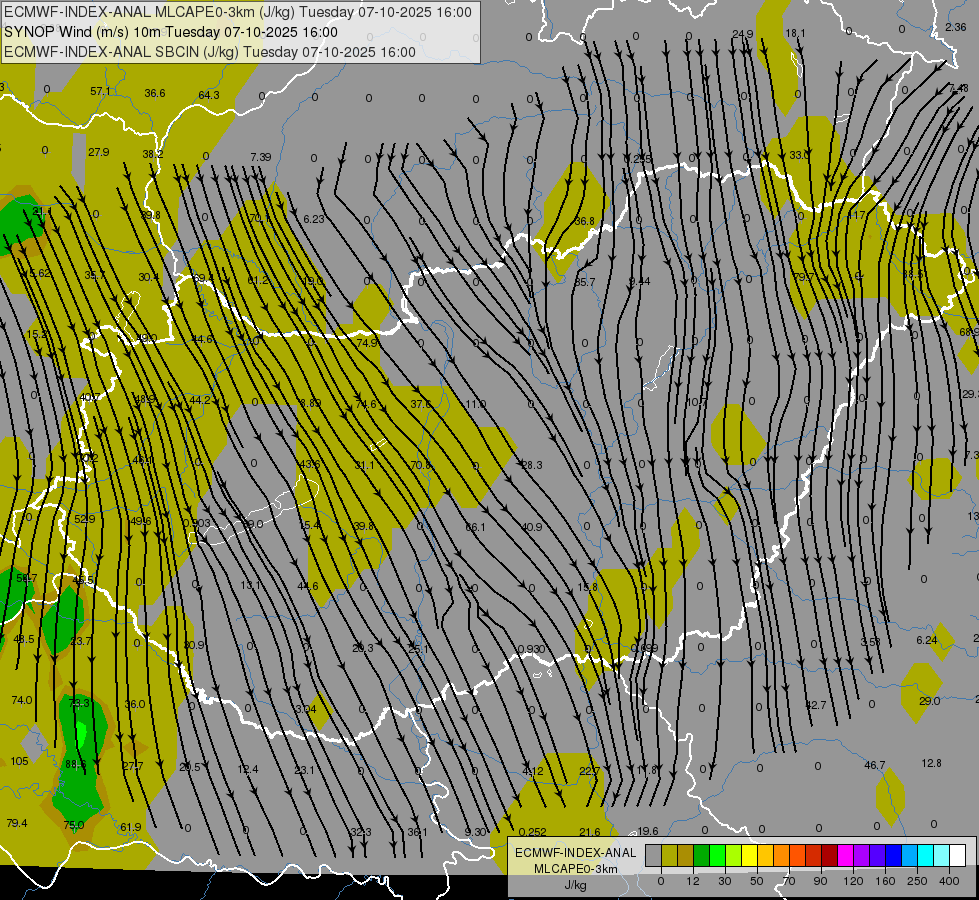Image resolution: width=979 pixels, height=900 pixels.
Task: Click the 0.903 value on the map
Action: coord(197,523)
